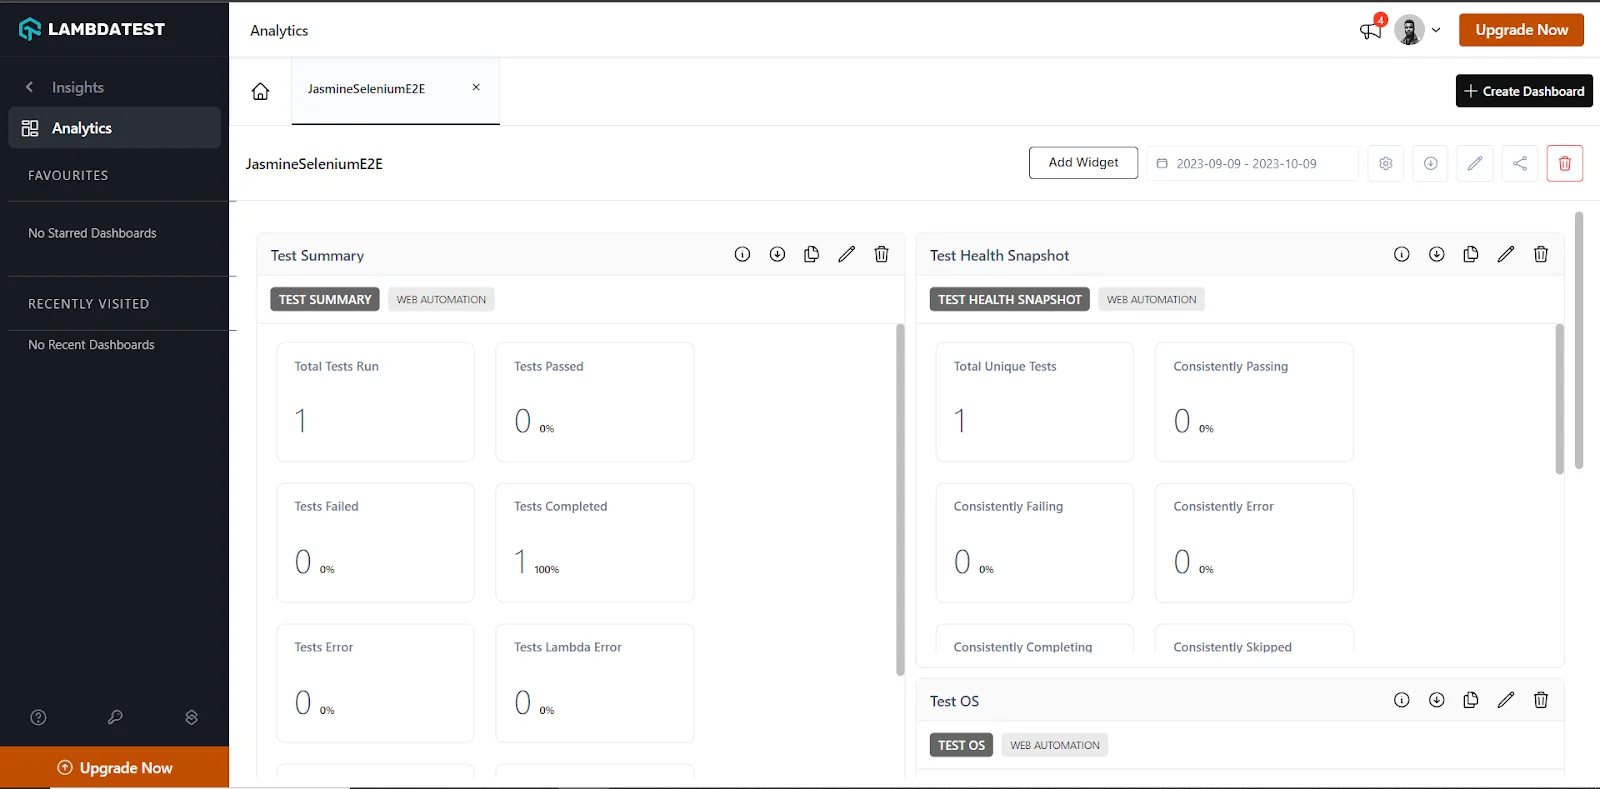
Task: Click the top-right Upgrade Now button
Action: click(x=1521, y=30)
